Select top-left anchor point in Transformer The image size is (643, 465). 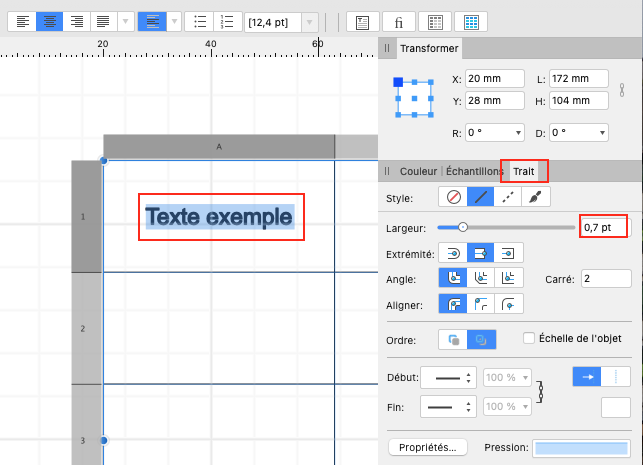point(398,82)
